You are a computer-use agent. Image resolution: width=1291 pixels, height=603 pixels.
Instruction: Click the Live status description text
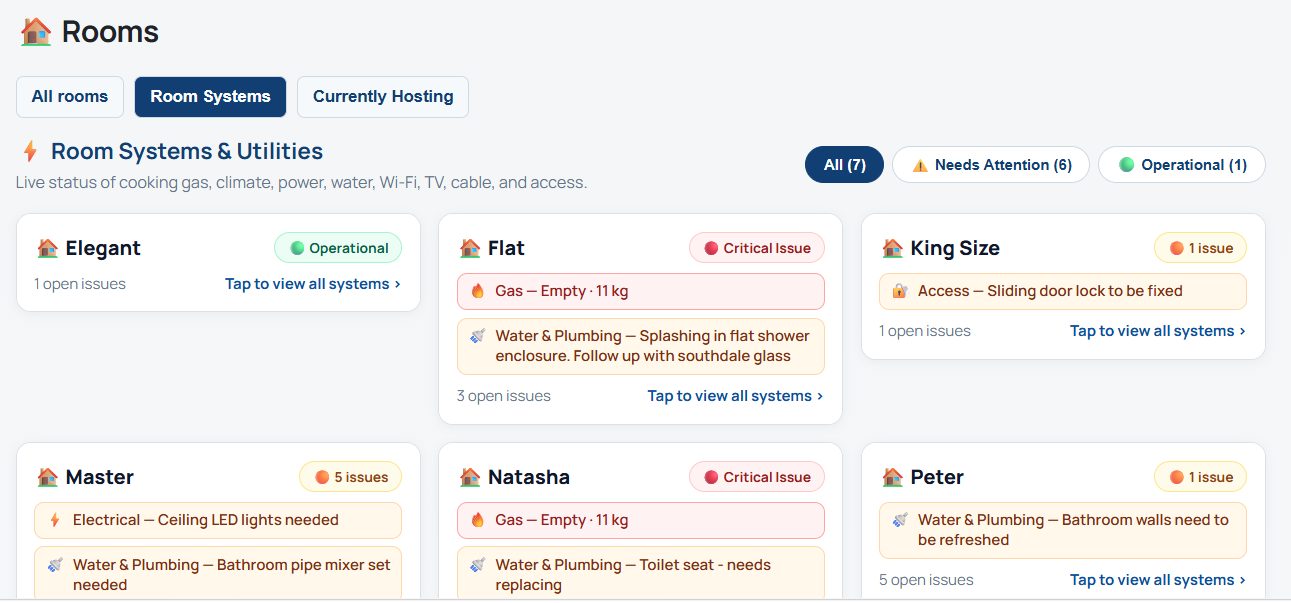coord(301,183)
